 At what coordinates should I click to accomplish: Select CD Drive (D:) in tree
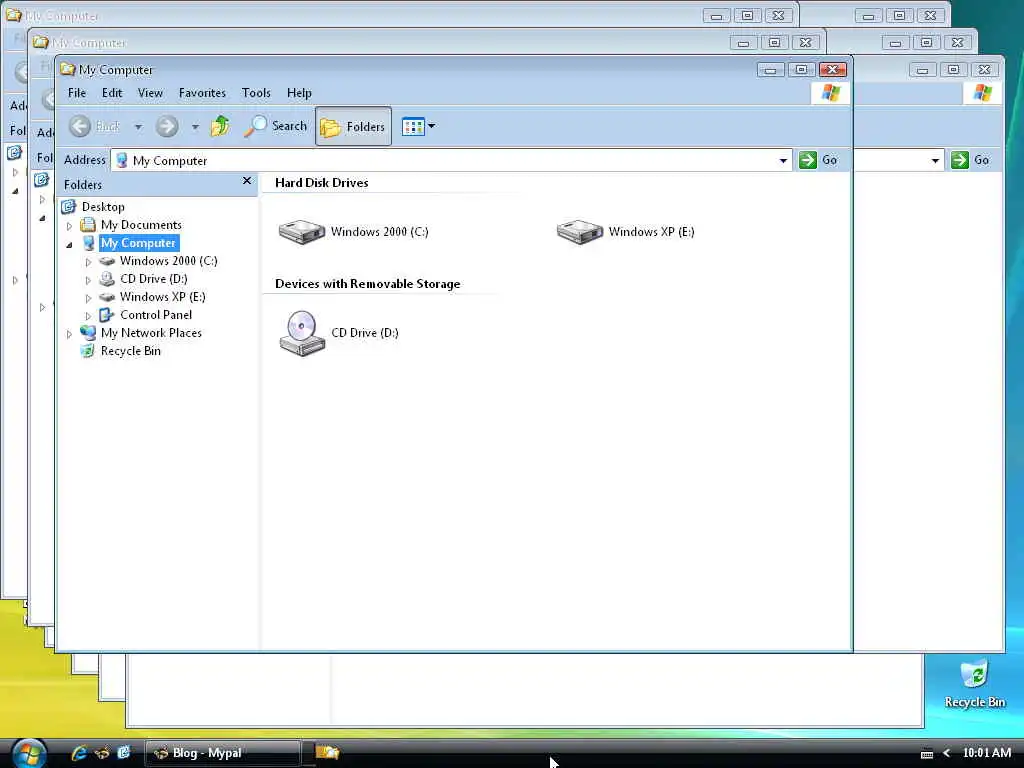click(x=153, y=279)
